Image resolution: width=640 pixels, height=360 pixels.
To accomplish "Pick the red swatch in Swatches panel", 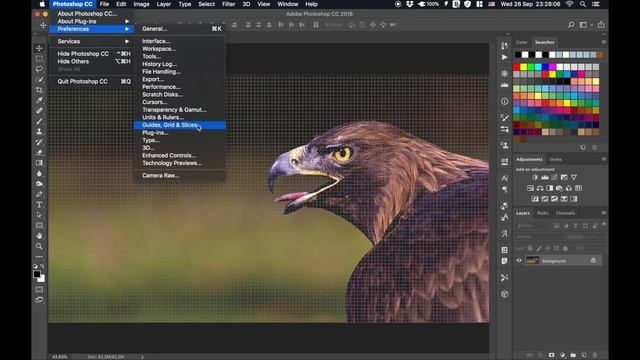I will coord(516,67).
